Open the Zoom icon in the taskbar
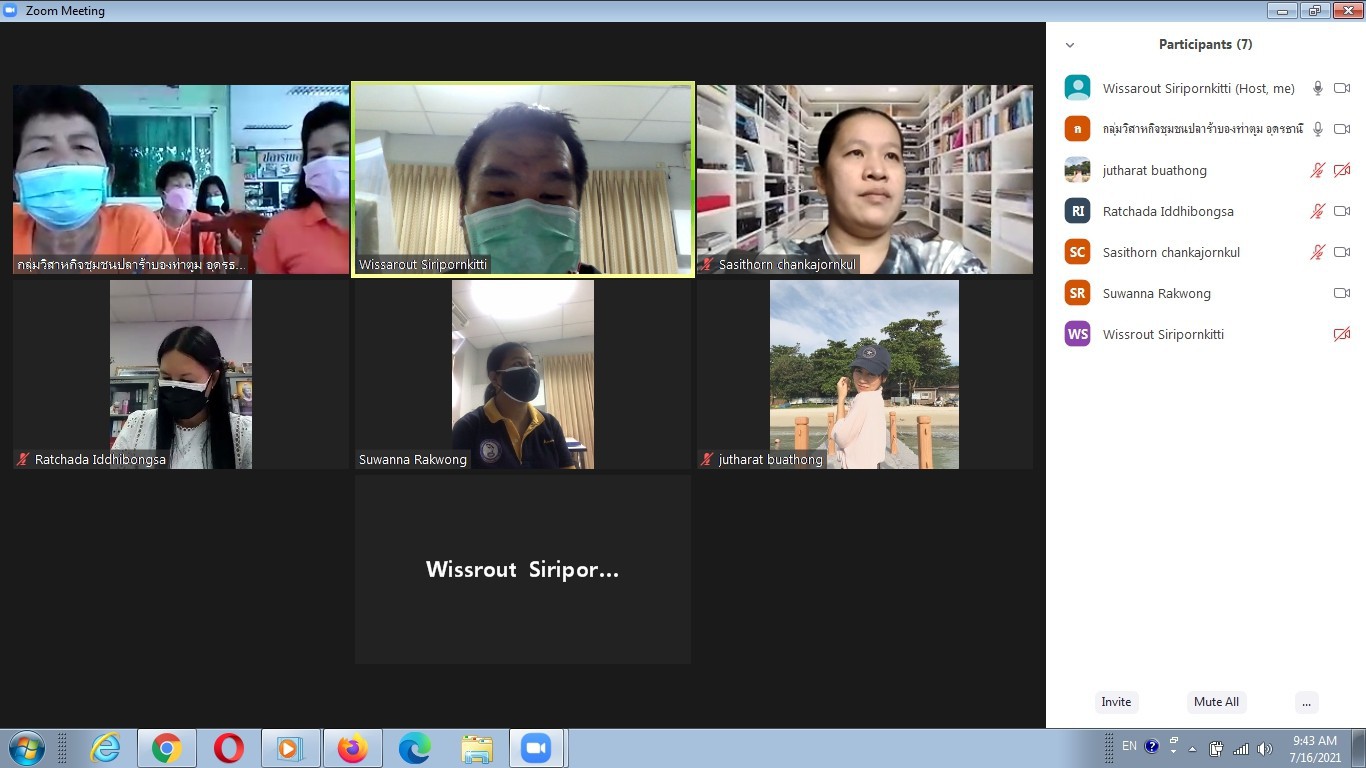This screenshot has width=1366, height=768. (x=536, y=748)
